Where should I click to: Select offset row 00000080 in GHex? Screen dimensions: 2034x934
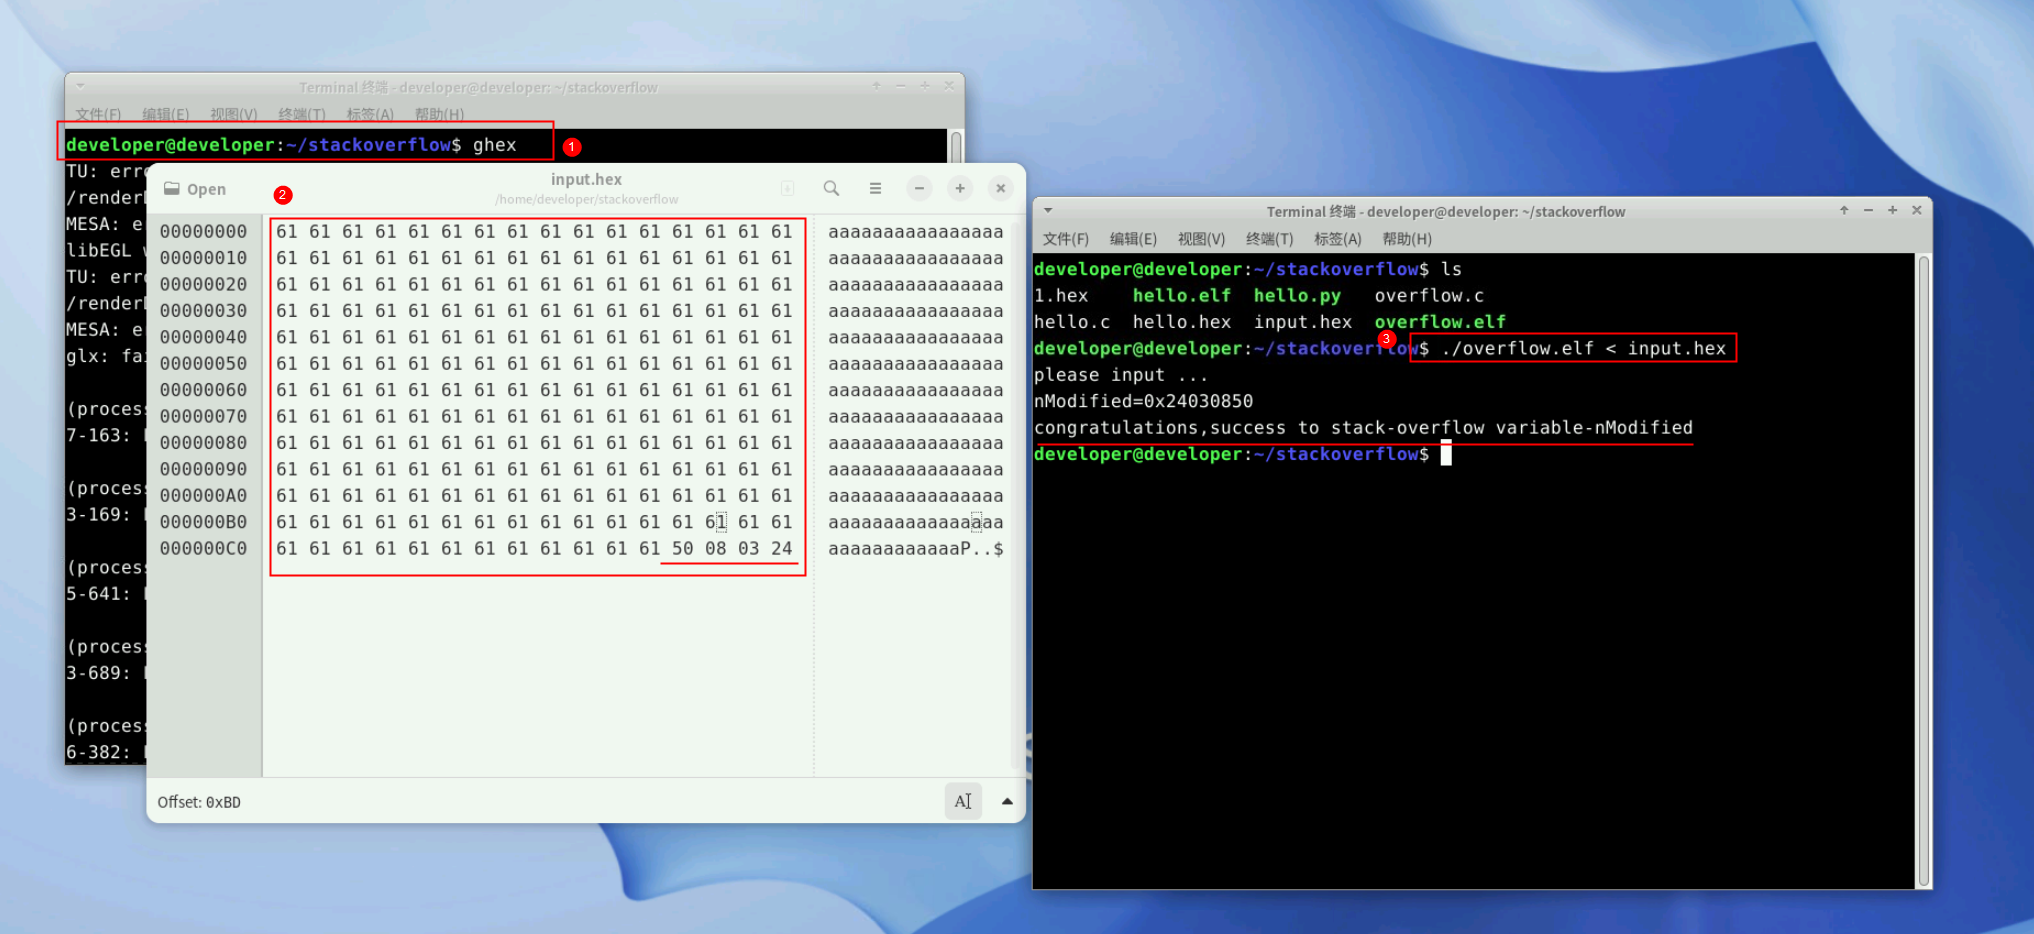(x=203, y=442)
